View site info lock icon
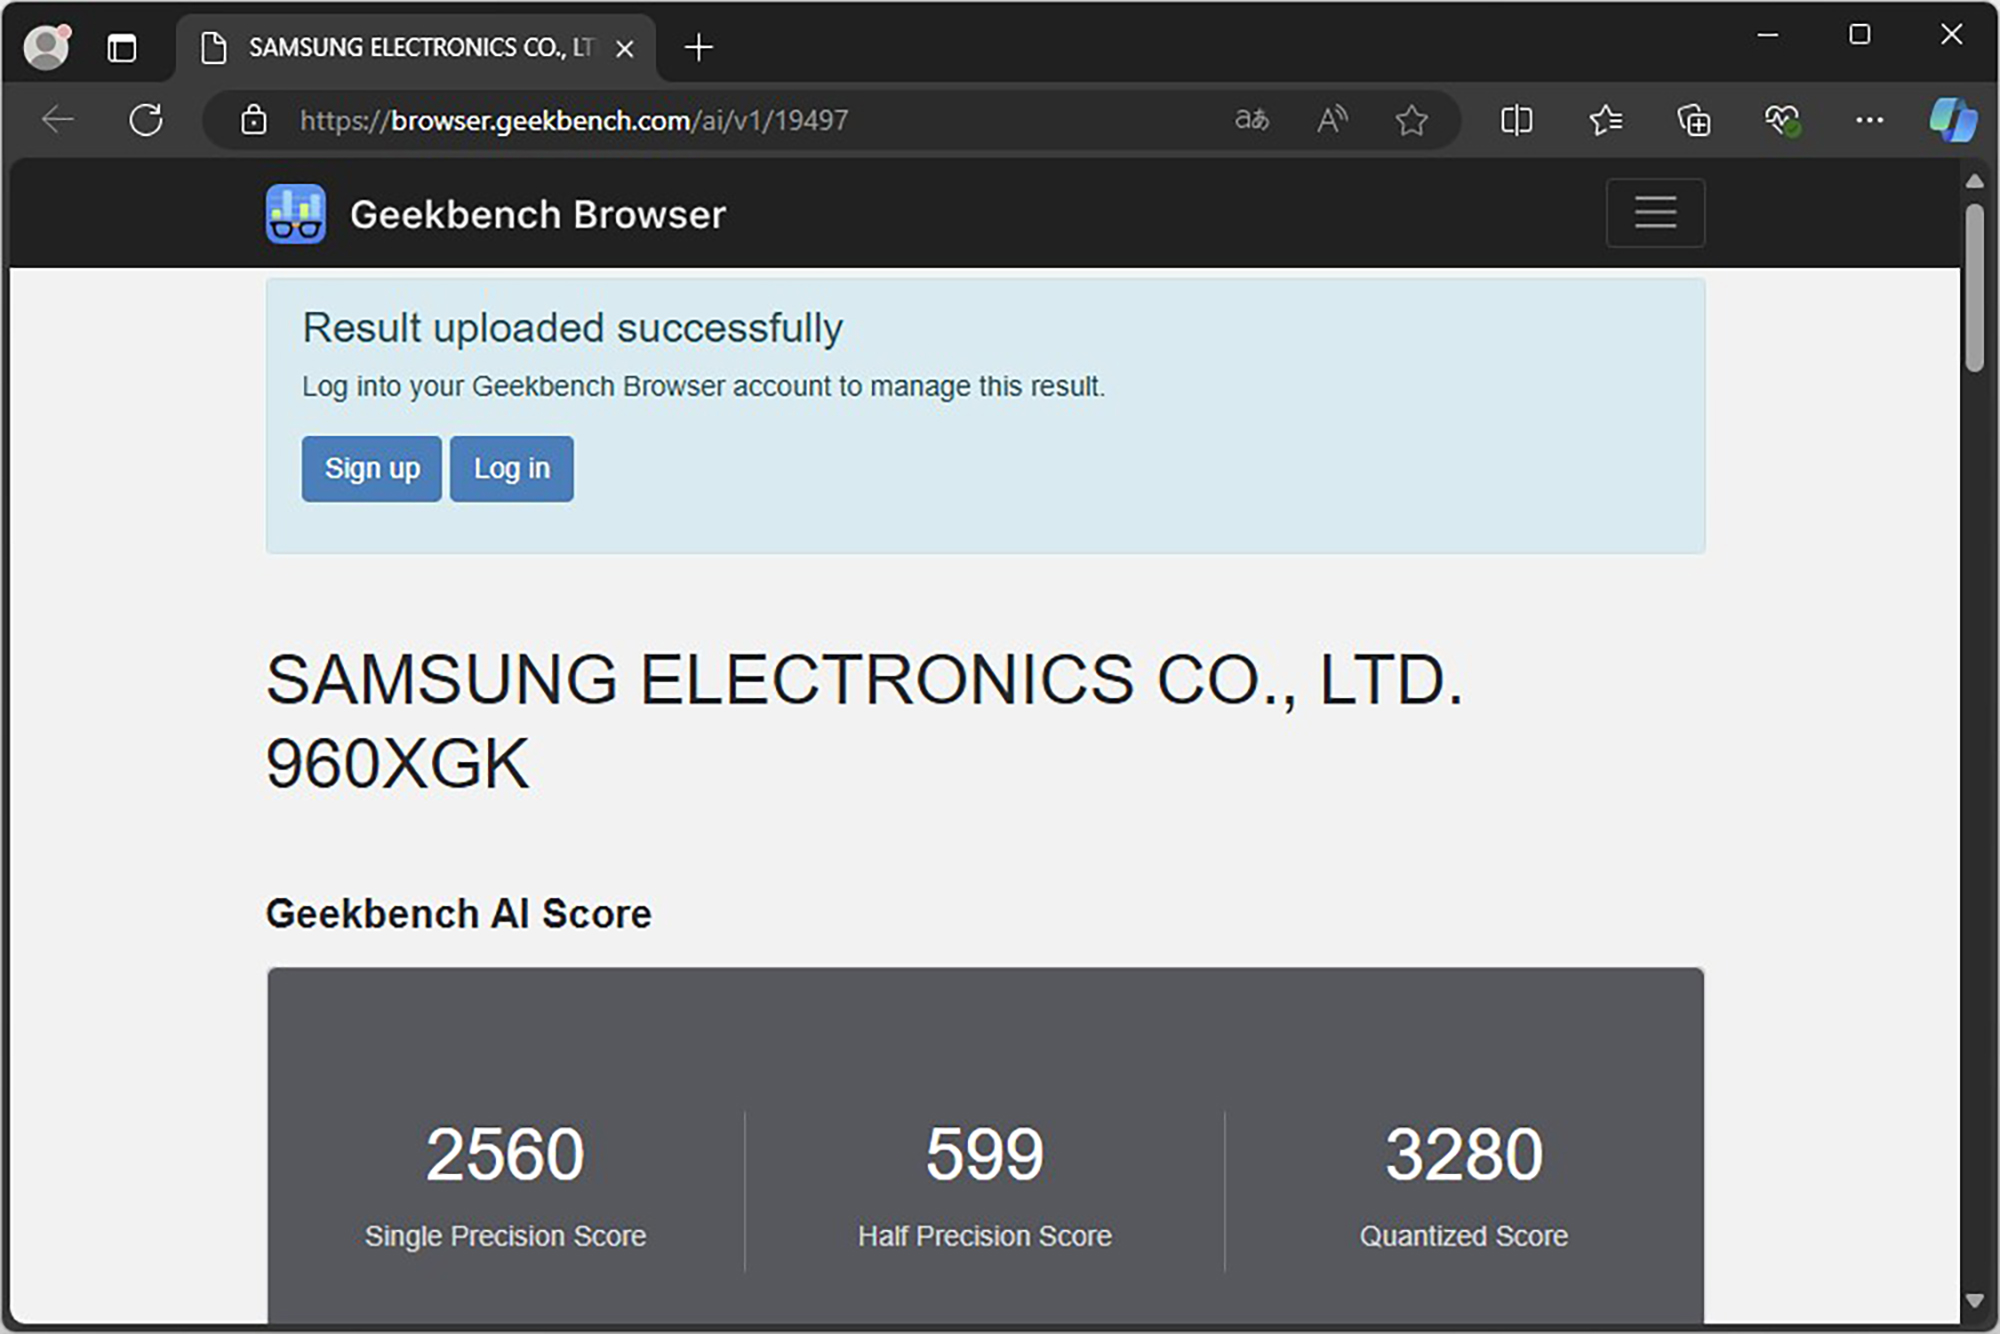This screenshot has width=2000, height=1334. pos(254,120)
